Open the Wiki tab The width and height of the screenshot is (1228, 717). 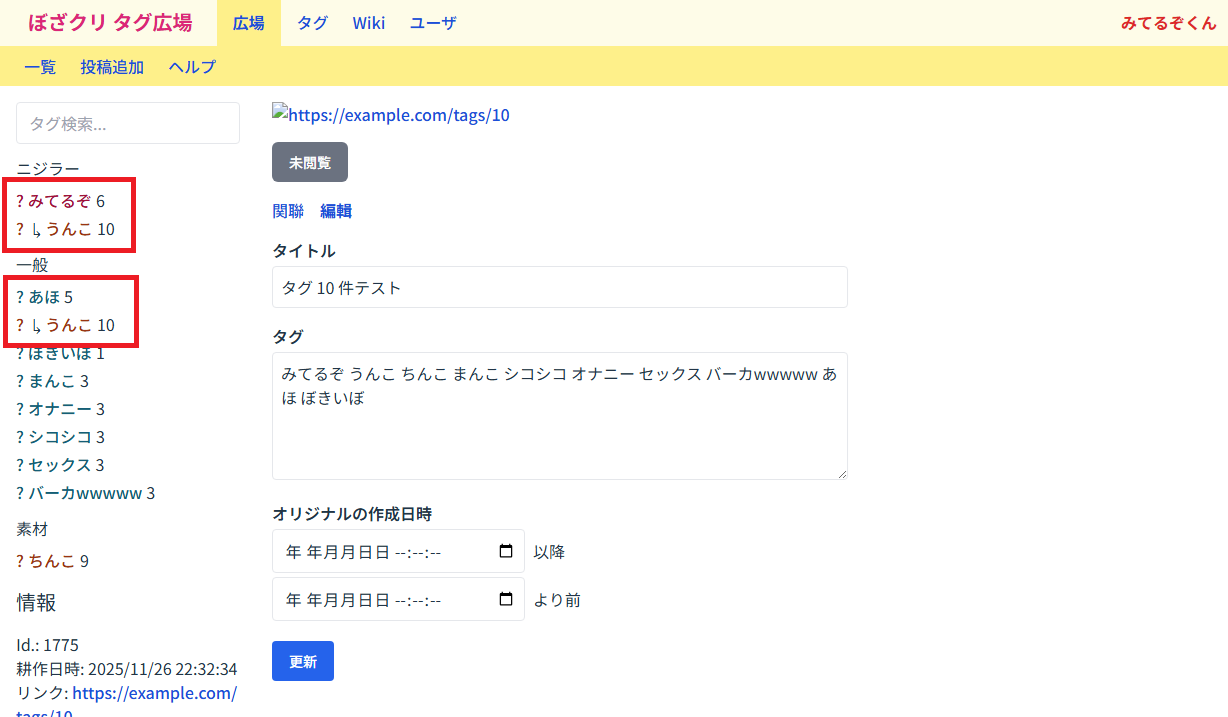[x=368, y=23]
